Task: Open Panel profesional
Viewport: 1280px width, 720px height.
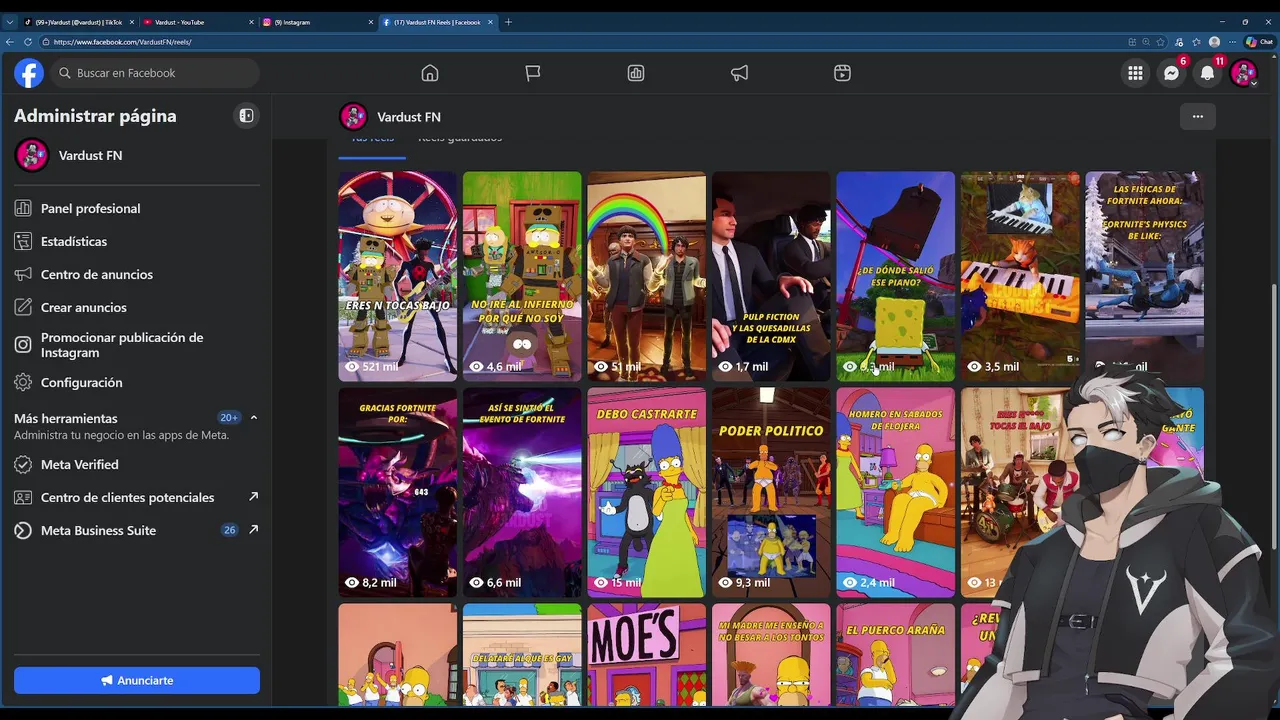Action: click(137, 208)
